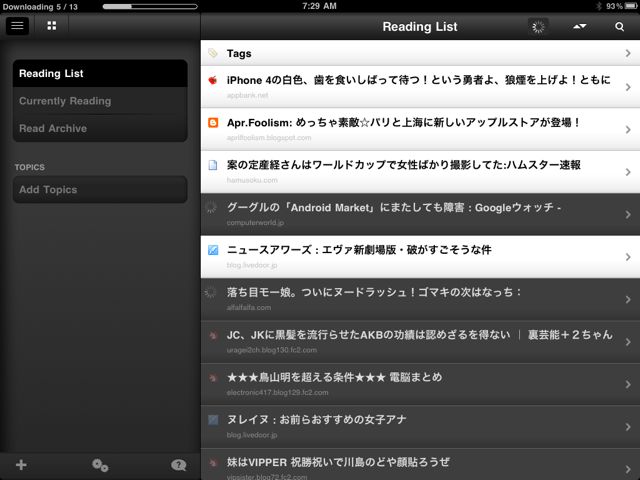The image size is (640, 480).
Task: Open ニュースアワーズ article title
Action: 359,250
